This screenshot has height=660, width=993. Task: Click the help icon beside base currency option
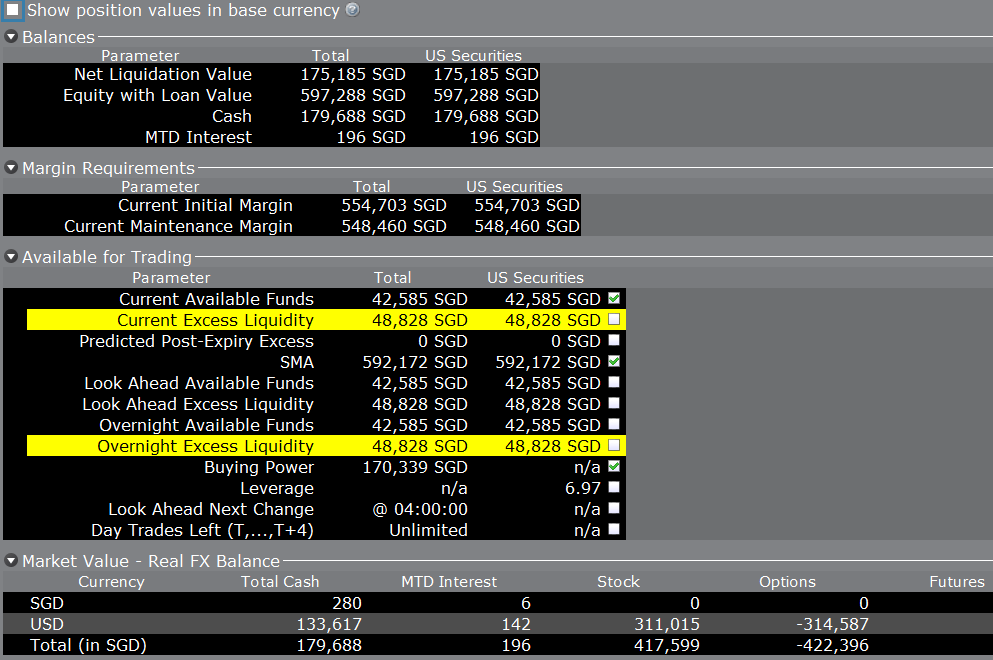pyautogui.click(x=352, y=10)
